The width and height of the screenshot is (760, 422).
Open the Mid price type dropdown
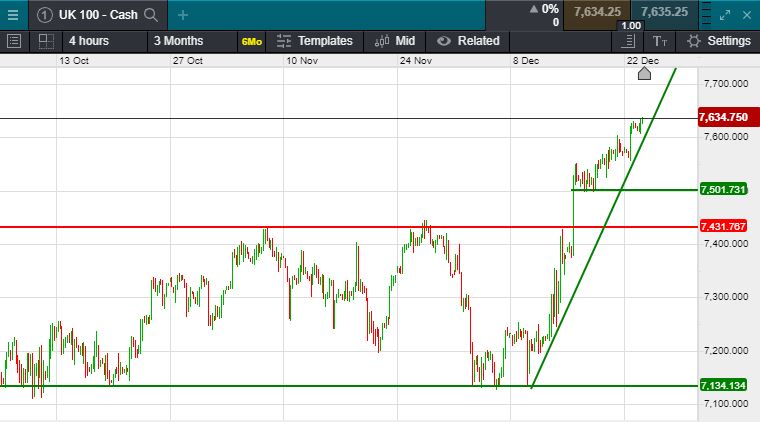pyautogui.click(x=395, y=41)
